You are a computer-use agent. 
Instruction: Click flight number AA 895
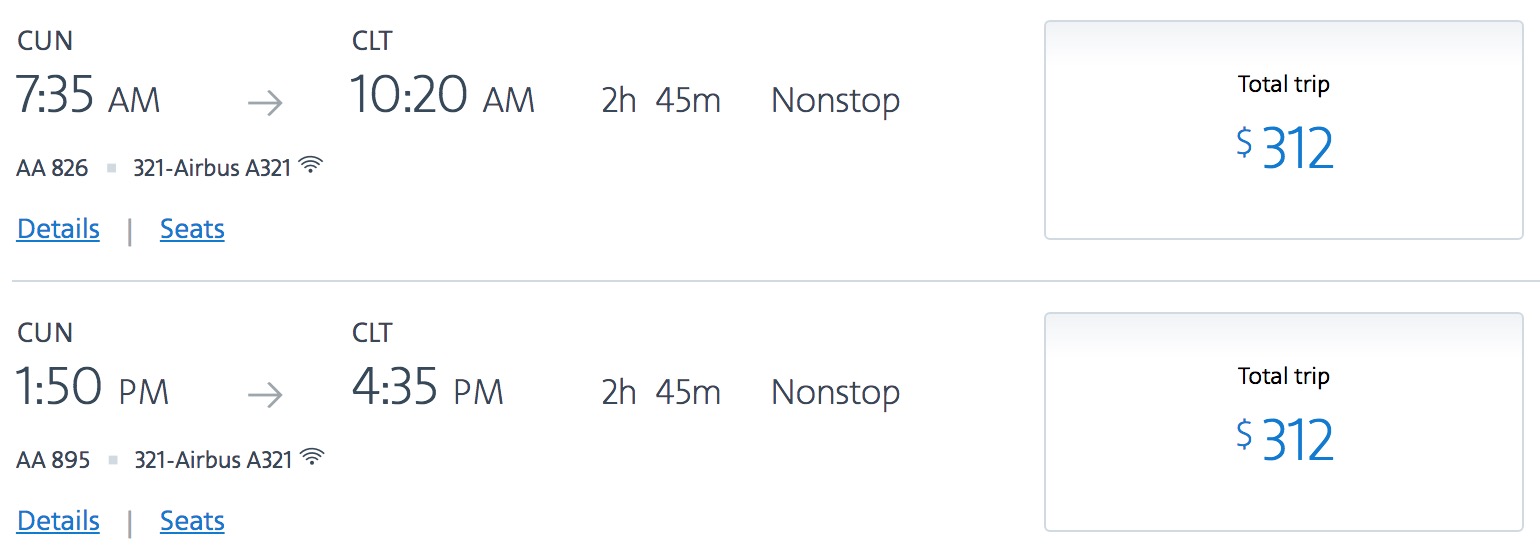[53, 460]
